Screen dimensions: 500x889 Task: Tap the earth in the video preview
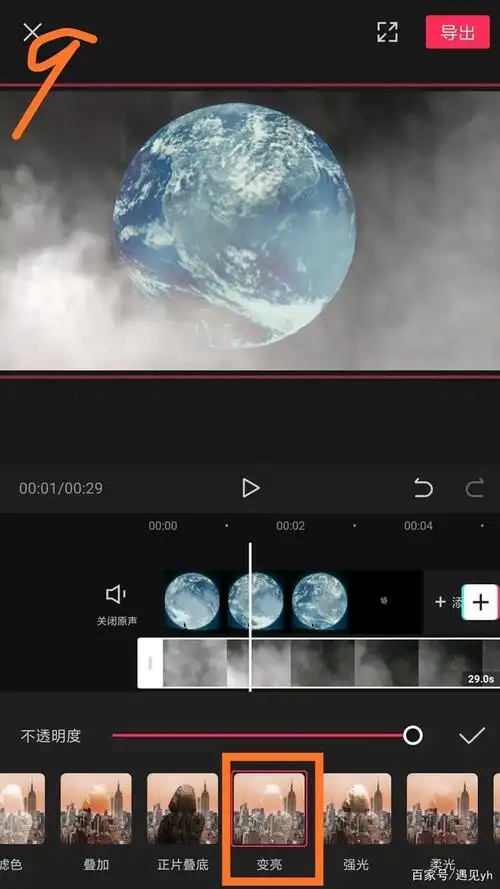[234, 225]
